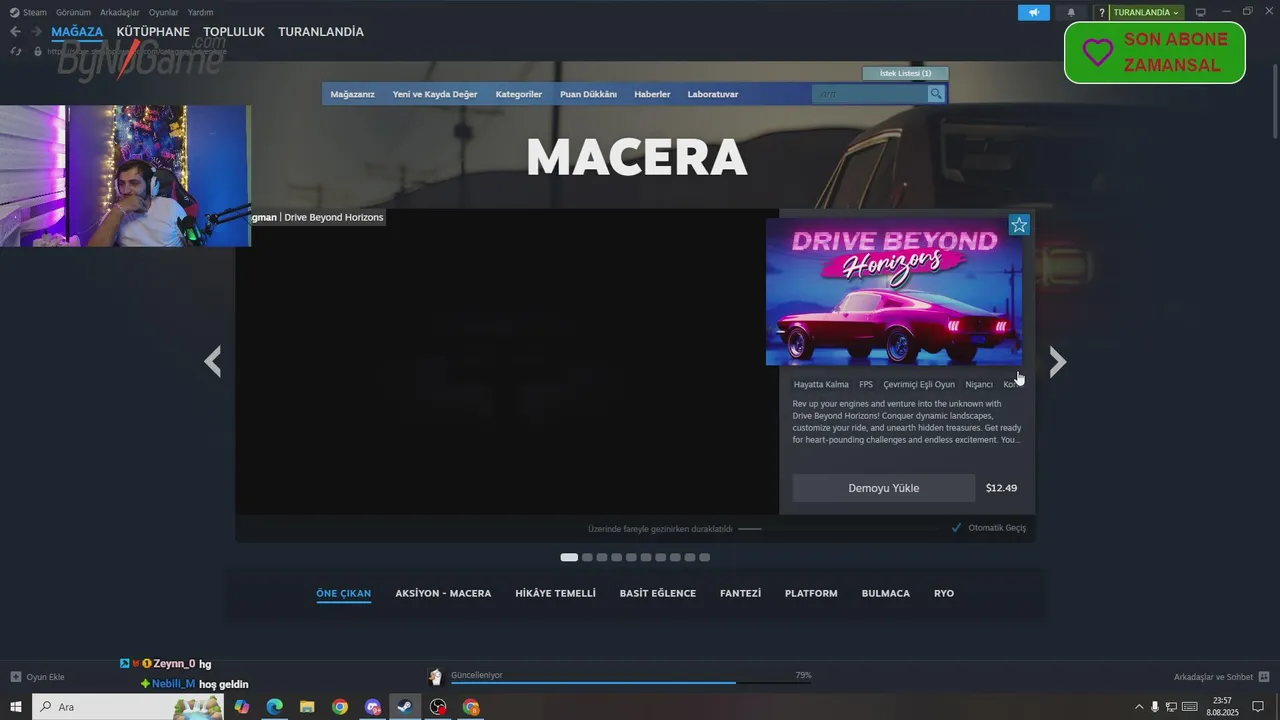Select the PLATFORM genre tab
Viewport: 1280px width, 720px height.
(811, 593)
